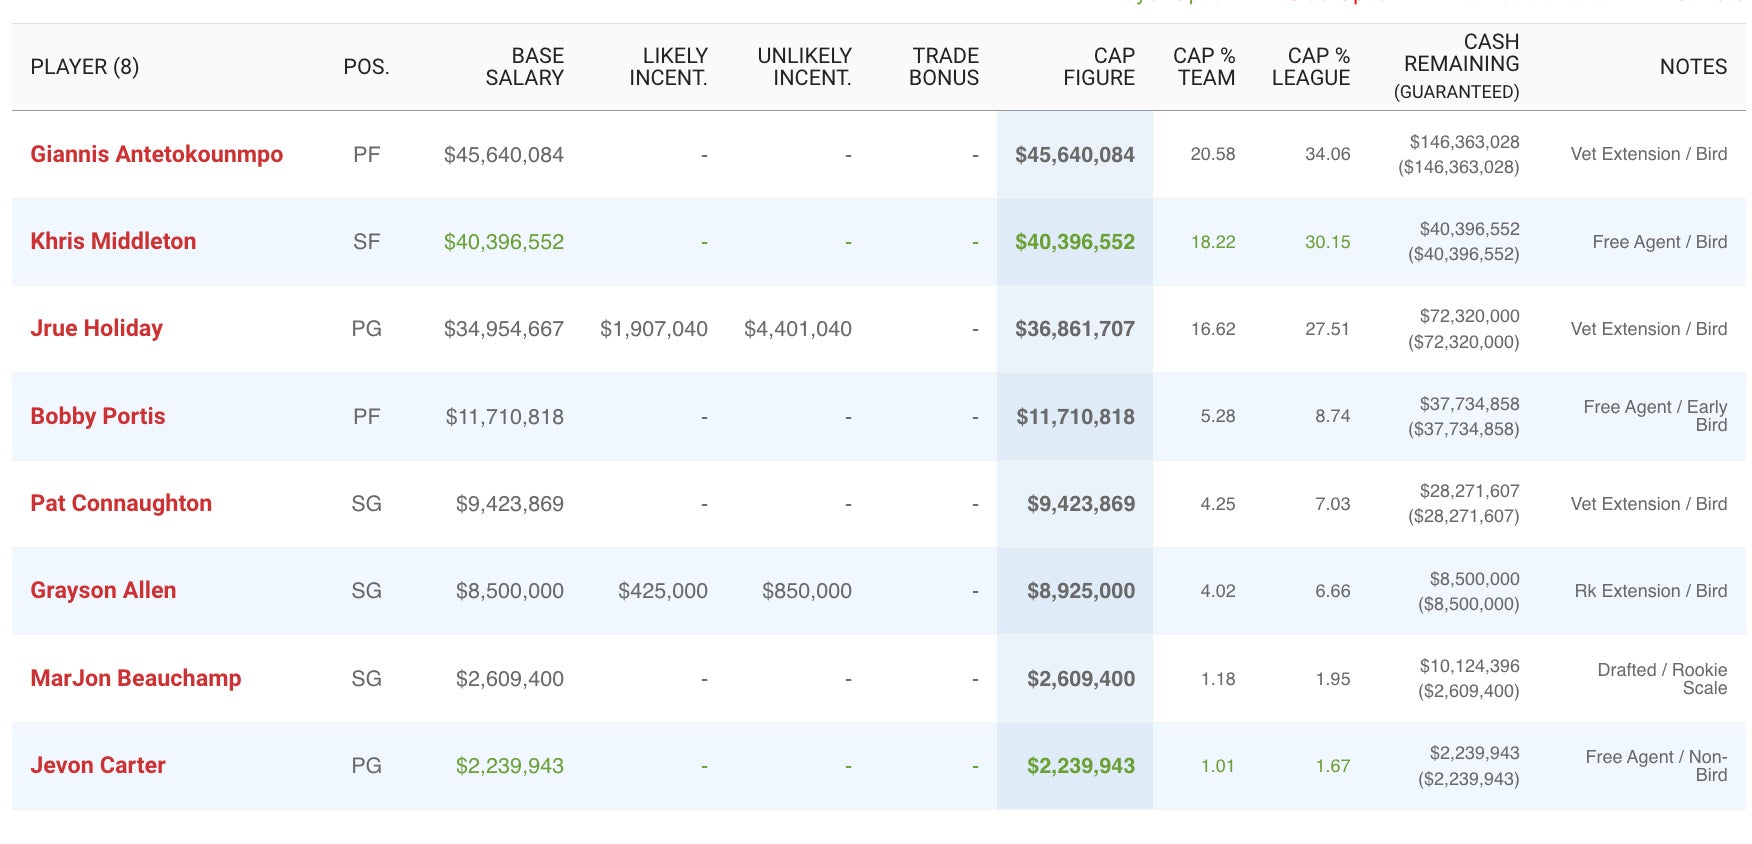Sort by Base Salary header
This screenshot has height=844, width=1752.
click(x=524, y=67)
